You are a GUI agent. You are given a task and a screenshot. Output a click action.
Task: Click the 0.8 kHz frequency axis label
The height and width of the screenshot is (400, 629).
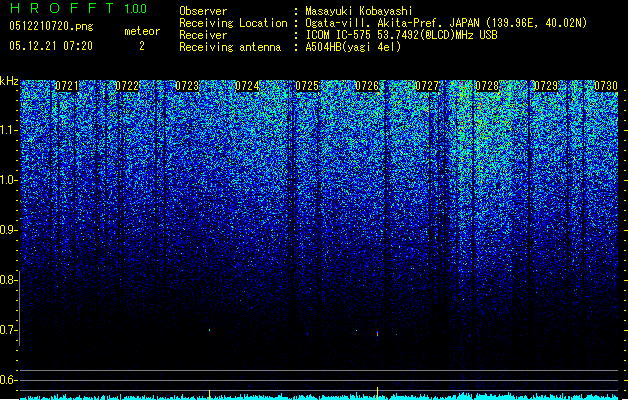pos(9,280)
